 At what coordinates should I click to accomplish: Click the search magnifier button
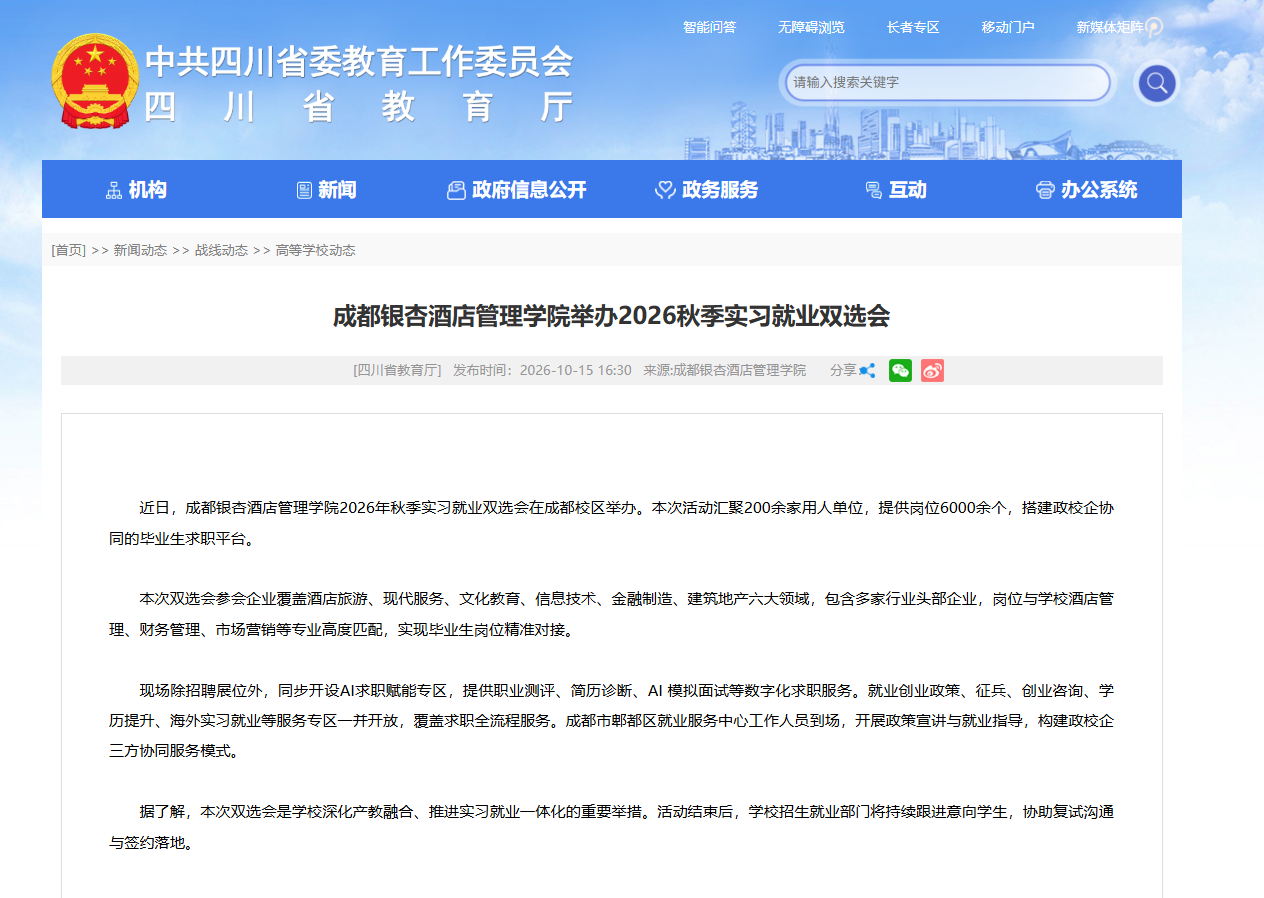1158,83
